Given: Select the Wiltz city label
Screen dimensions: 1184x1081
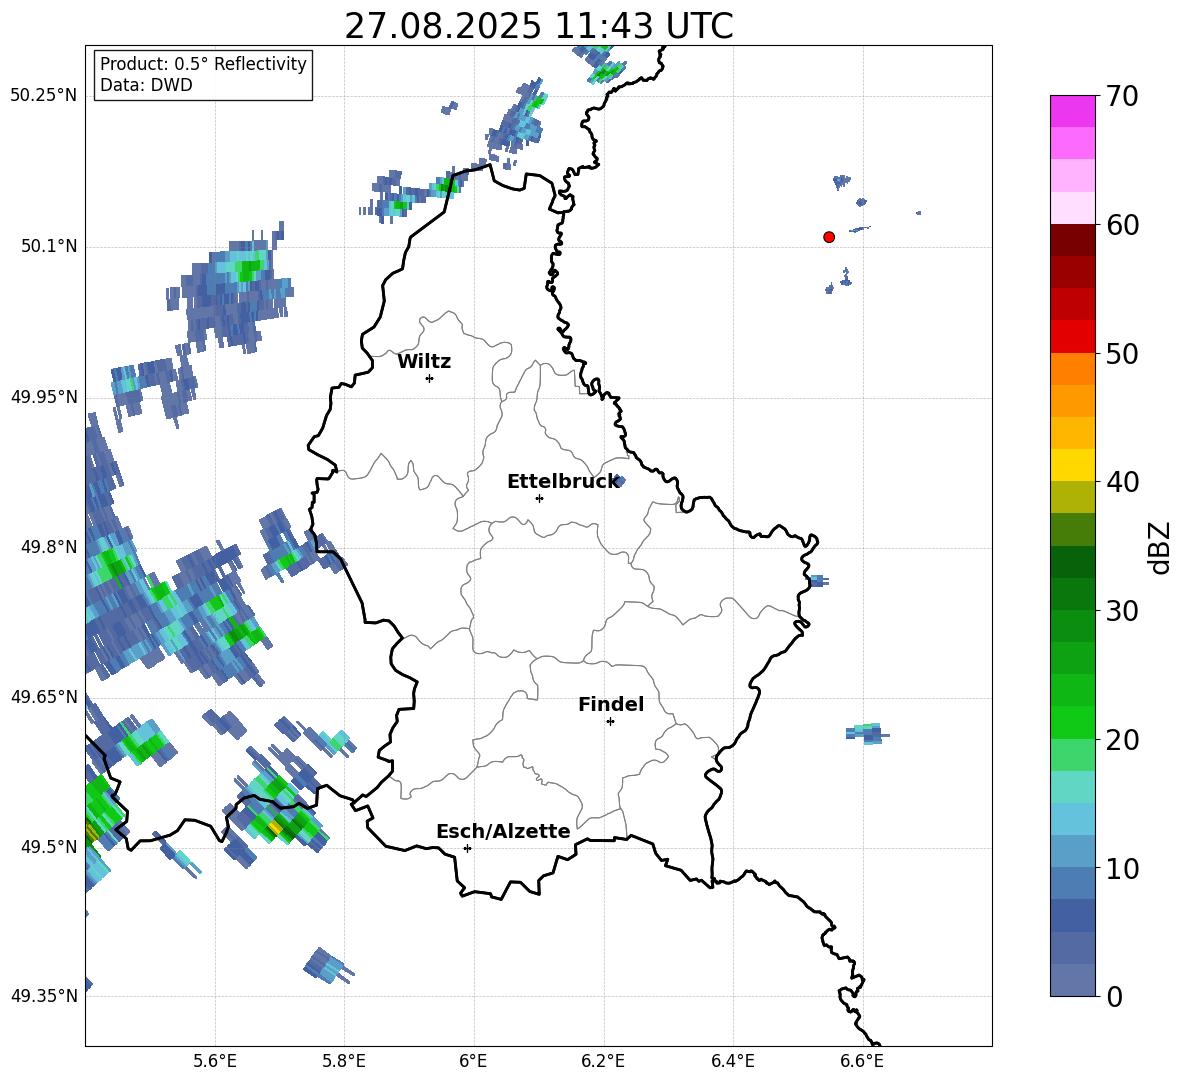Looking at the screenshot, I should [x=424, y=362].
